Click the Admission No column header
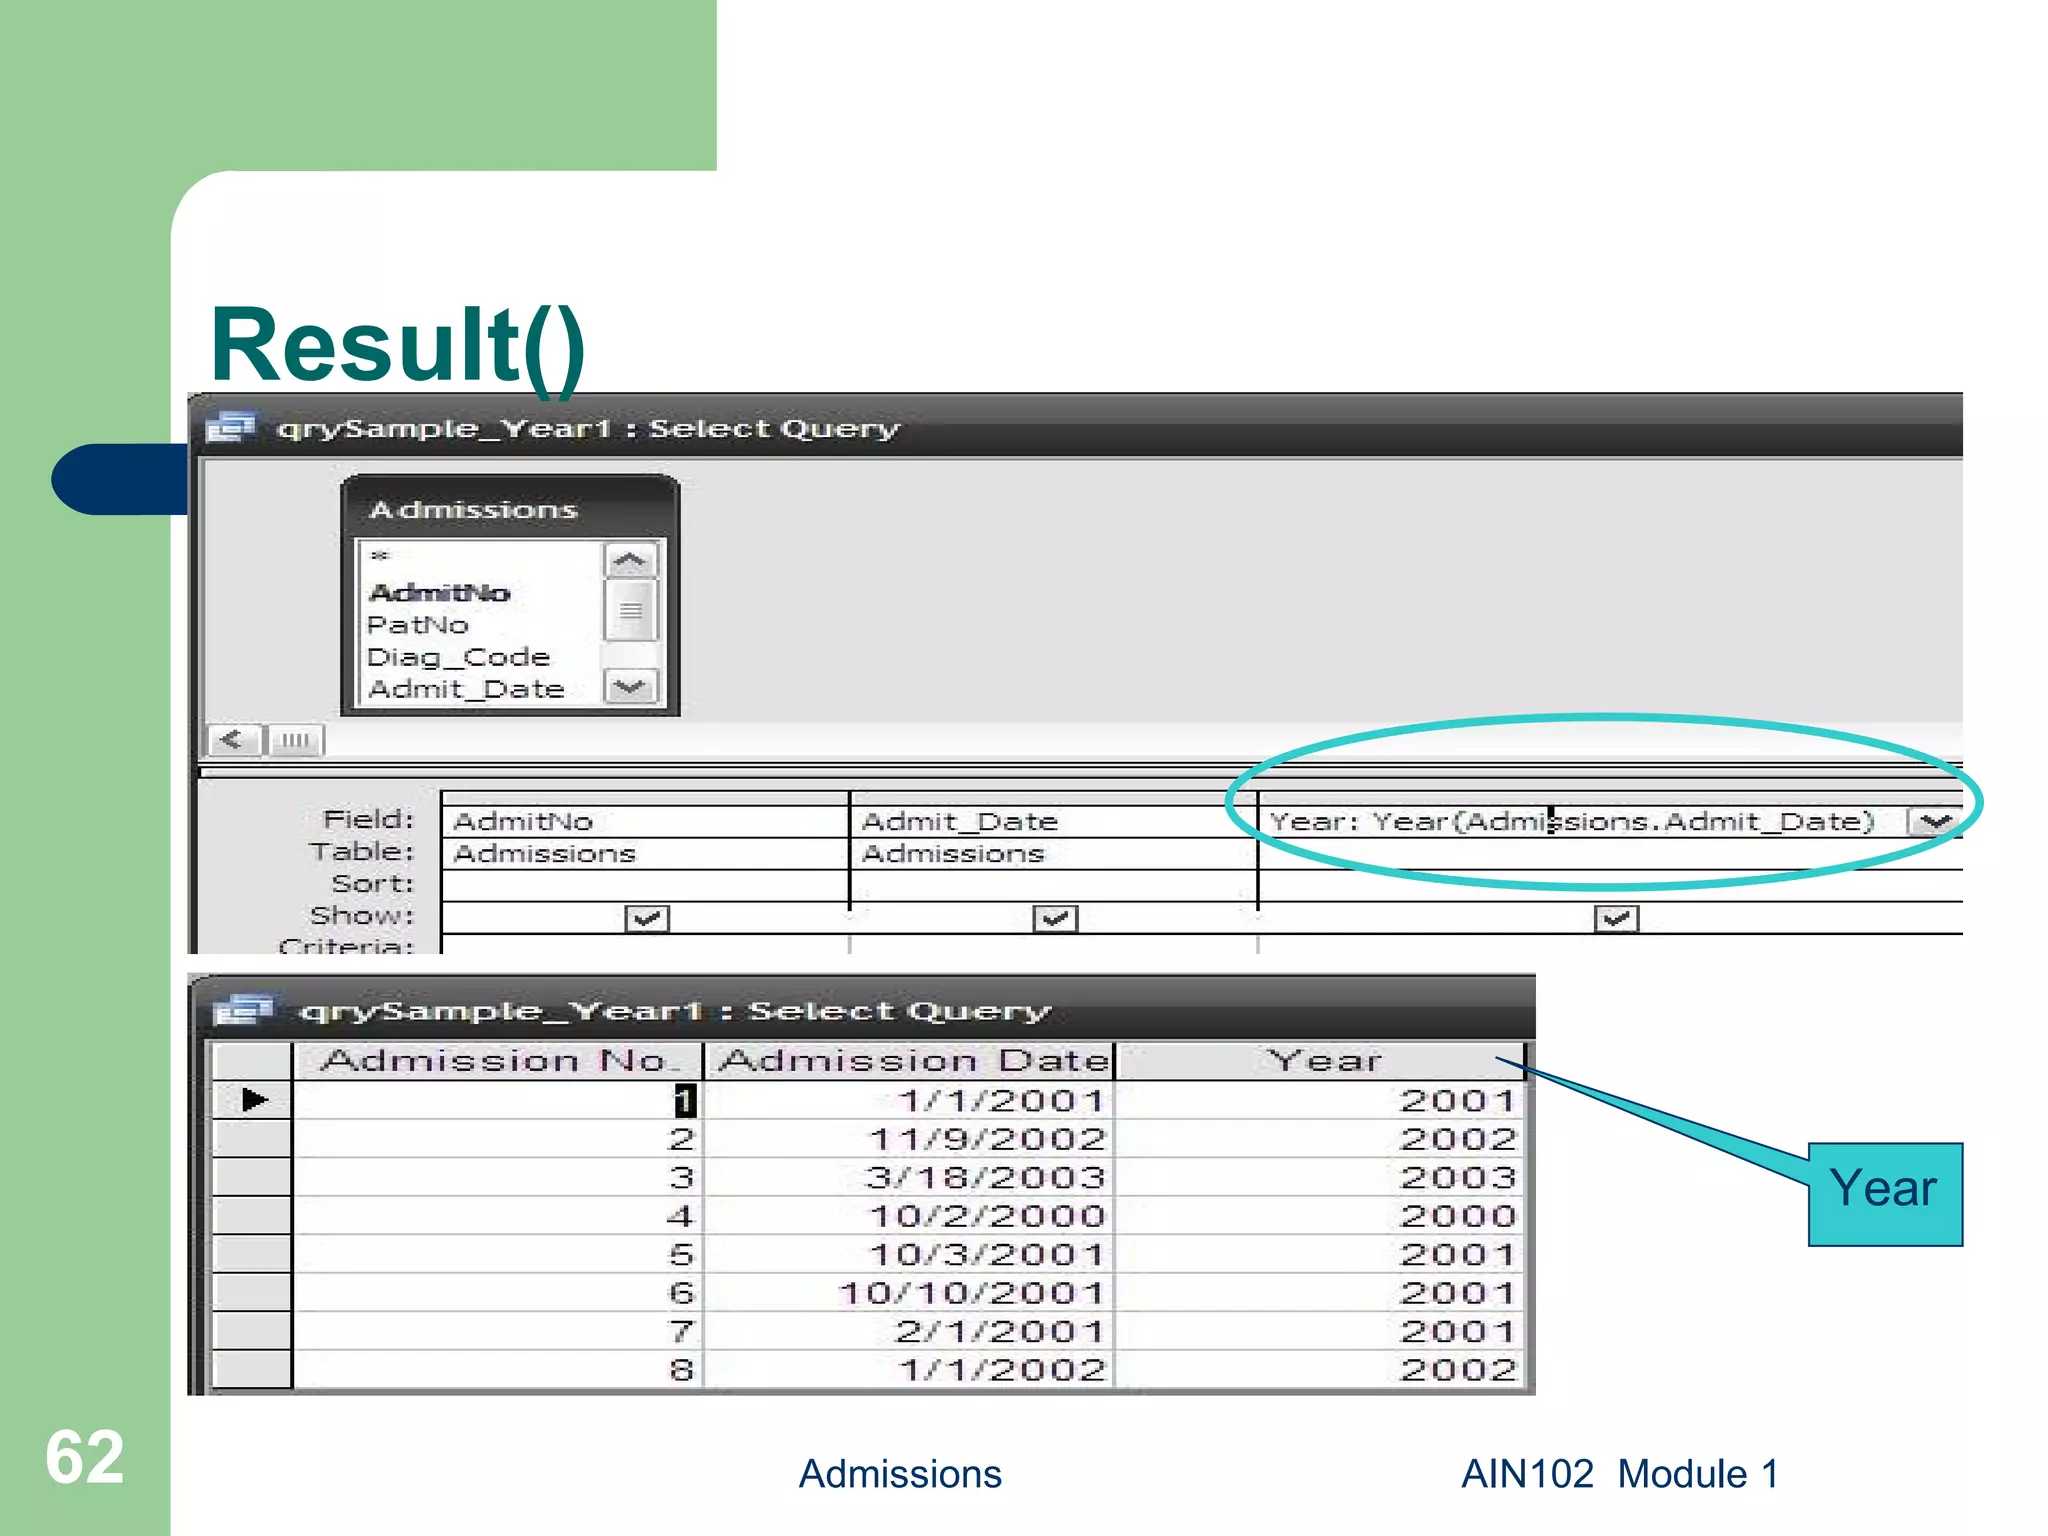 [497, 1061]
